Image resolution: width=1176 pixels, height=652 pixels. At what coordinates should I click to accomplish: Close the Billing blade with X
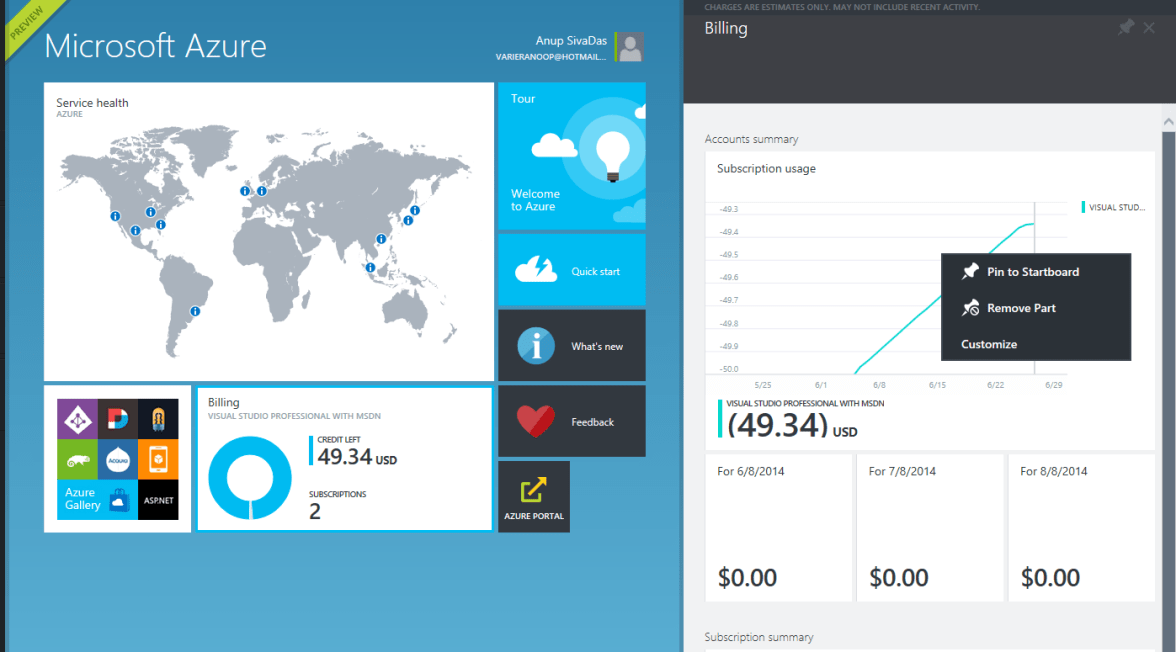[1149, 28]
